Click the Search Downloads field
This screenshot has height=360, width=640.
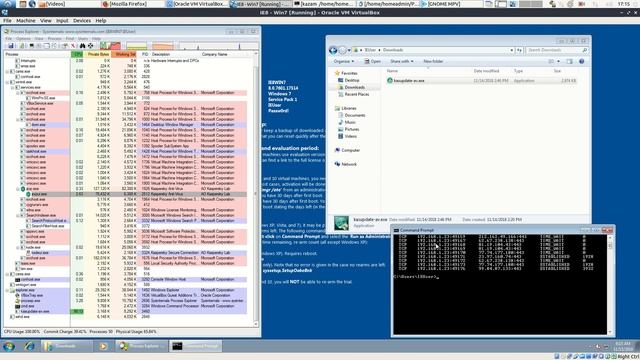click(x=557, y=50)
